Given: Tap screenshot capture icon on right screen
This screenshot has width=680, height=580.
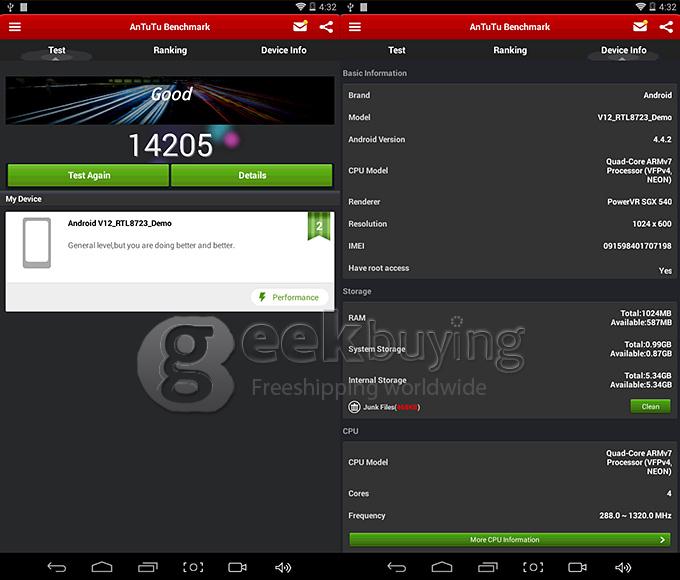Looking at the screenshot, I should pos(533,567).
